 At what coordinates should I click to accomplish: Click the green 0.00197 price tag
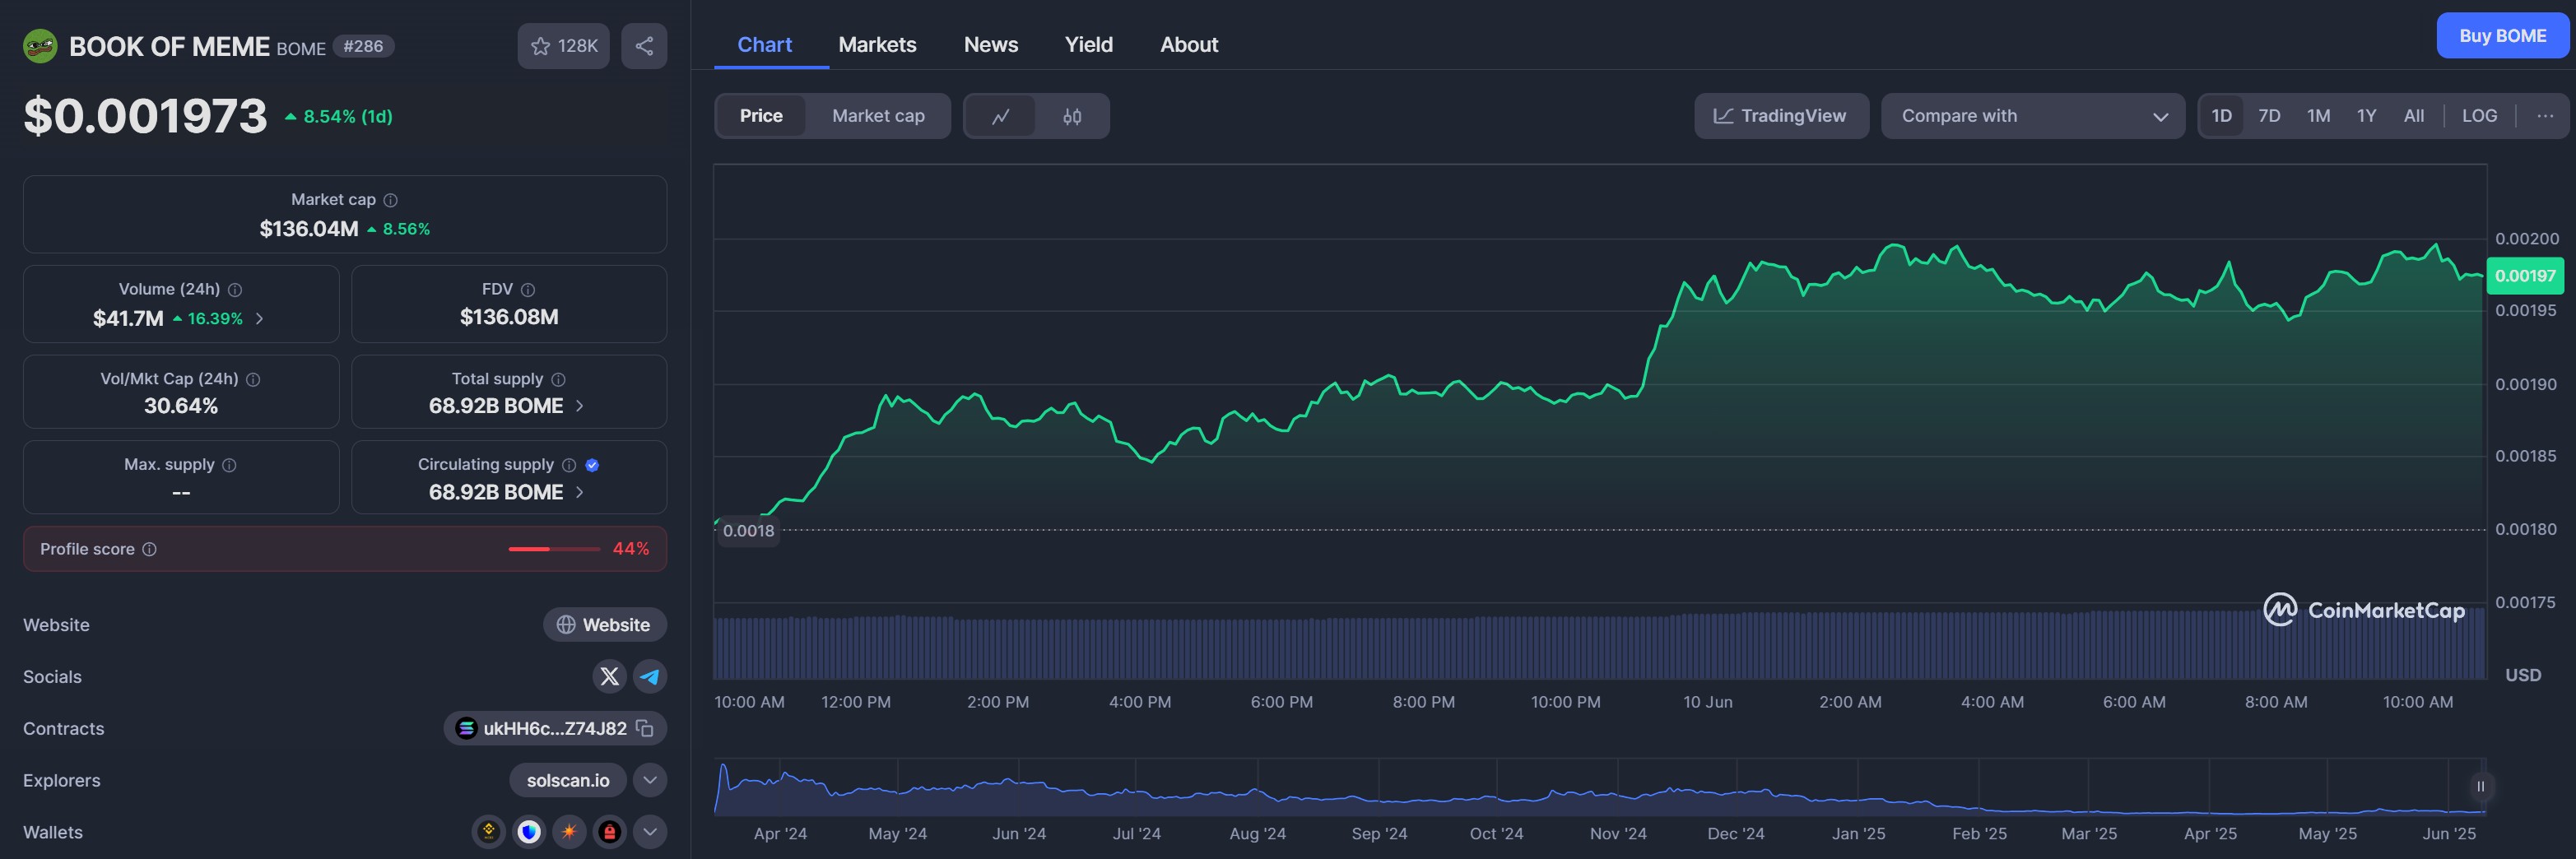click(x=2525, y=276)
